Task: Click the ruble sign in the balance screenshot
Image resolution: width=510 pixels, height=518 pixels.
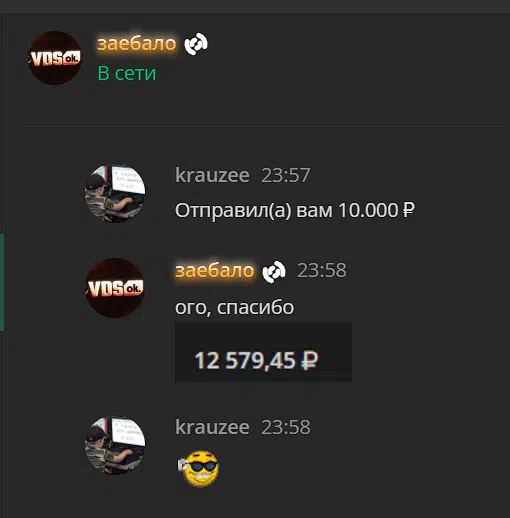Action: click(x=310, y=361)
